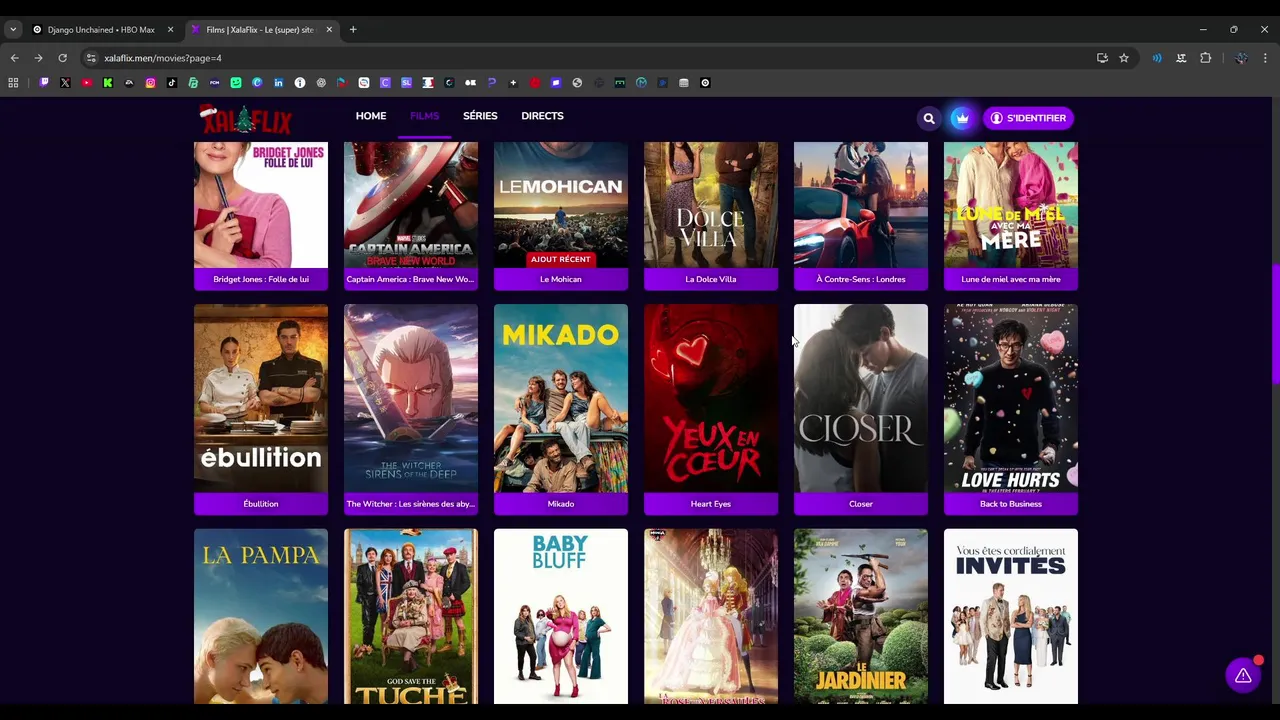This screenshot has height=720, width=1280.
Task: Open the Le Mohican title link
Action: (x=561, y=279)
